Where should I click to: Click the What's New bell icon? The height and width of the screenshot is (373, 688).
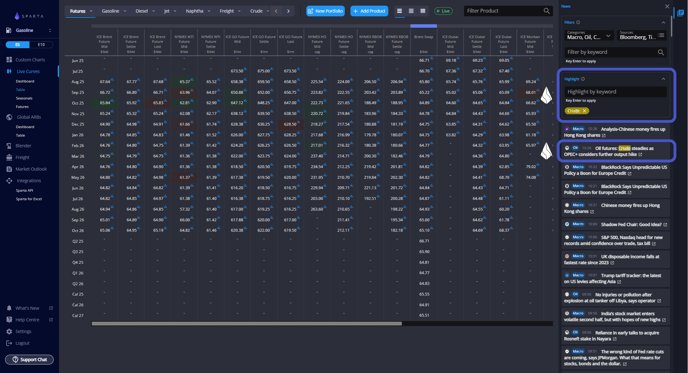pos(9,308)
